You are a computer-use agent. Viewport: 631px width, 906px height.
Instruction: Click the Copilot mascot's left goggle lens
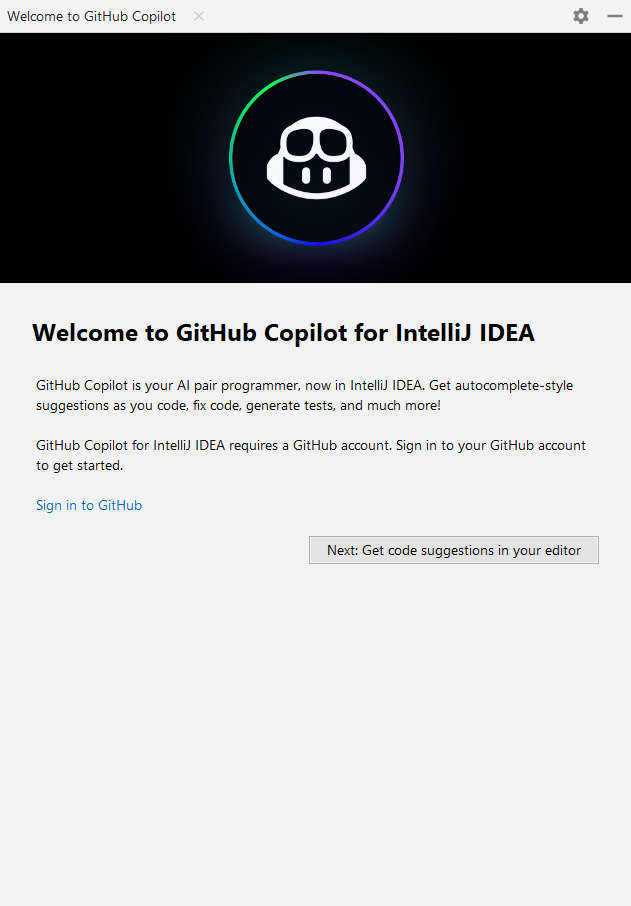(299, 142)
